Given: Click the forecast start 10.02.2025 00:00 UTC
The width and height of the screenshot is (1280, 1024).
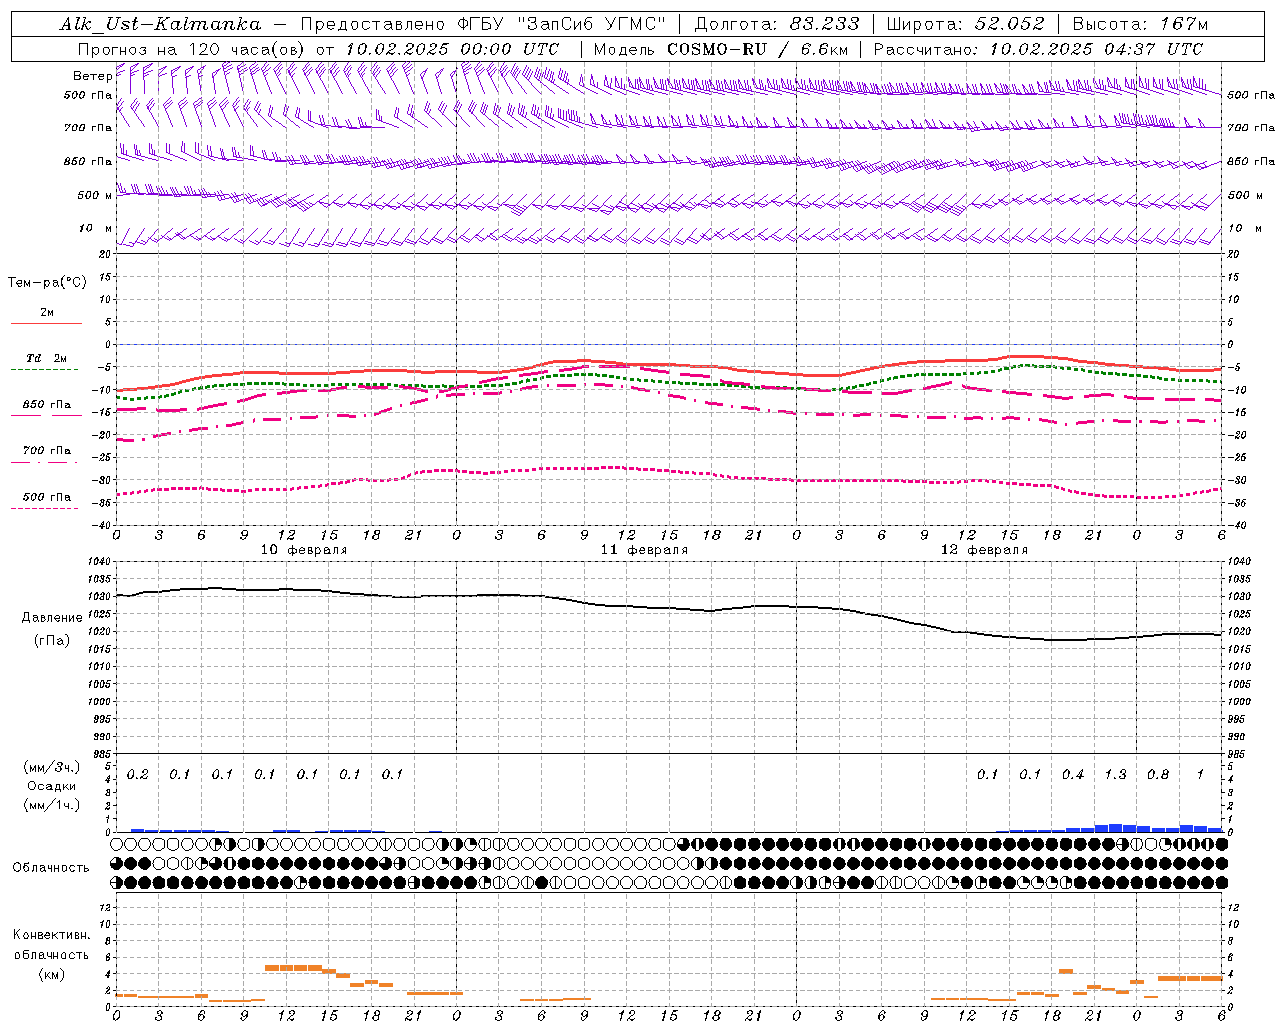Looking at the screenshot, I should coord(452,49).
